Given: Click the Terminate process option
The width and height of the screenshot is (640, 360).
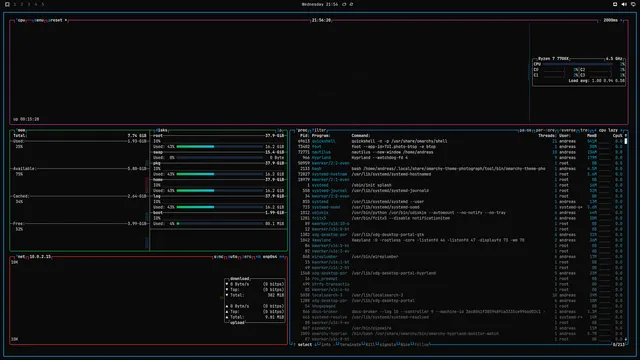Looking at the screenshot, I should 350,344.
